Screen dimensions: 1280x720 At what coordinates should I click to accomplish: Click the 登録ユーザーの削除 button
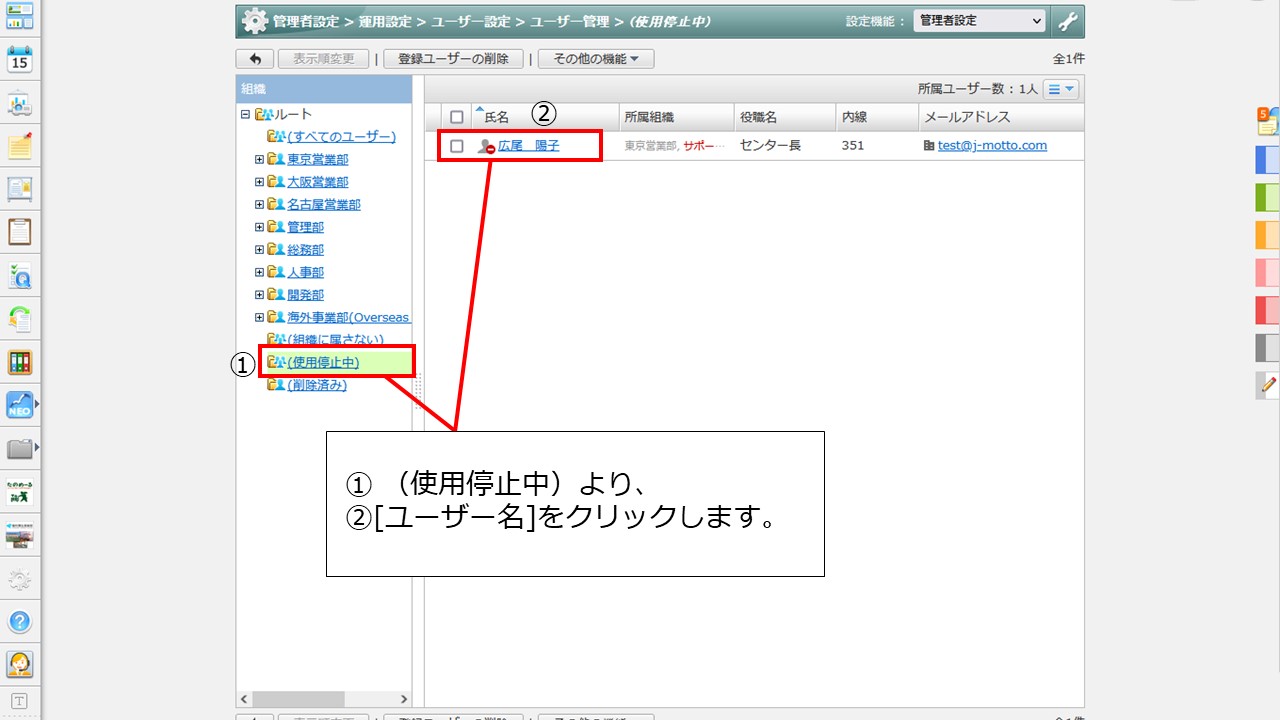pos(453,59)
